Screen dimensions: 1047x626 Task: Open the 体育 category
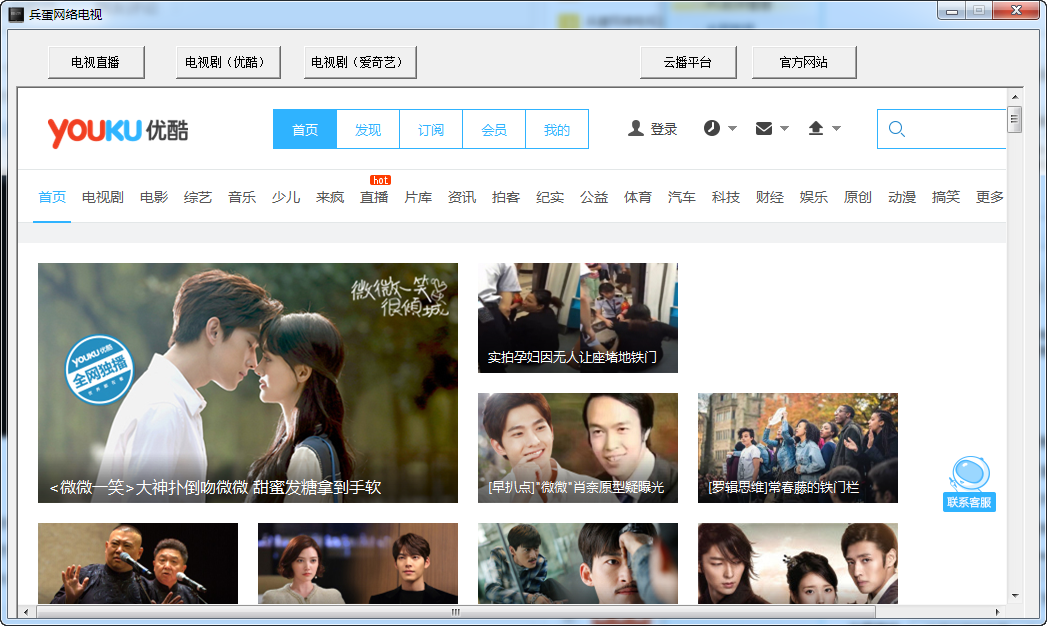click(x=638, y=197)
